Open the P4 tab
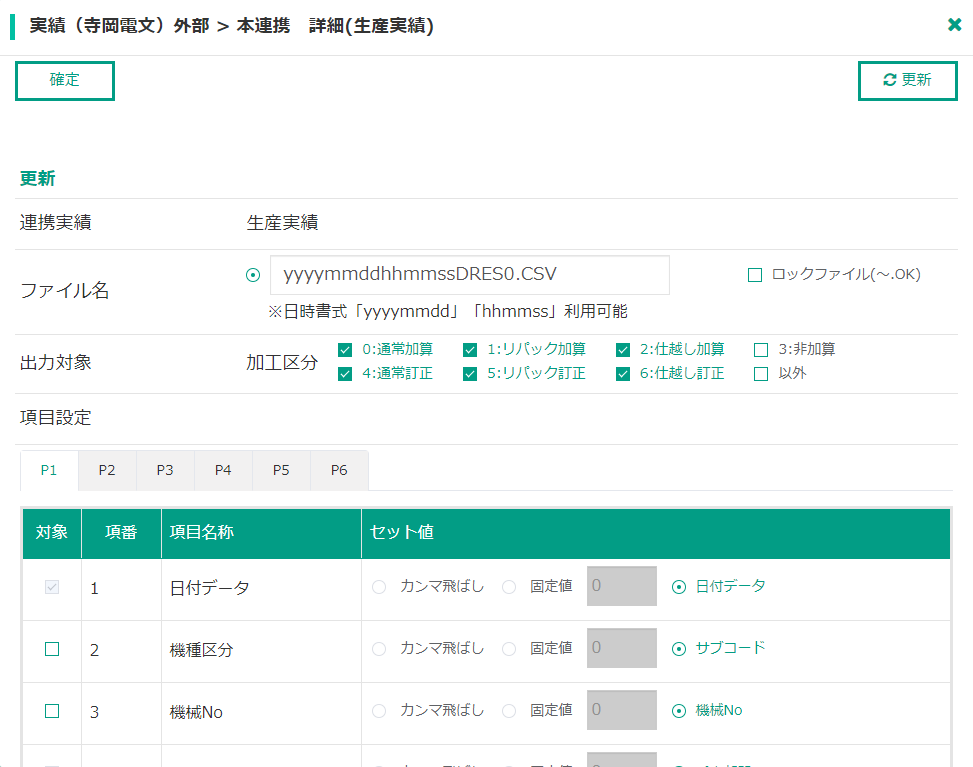 tap(223, 470)
